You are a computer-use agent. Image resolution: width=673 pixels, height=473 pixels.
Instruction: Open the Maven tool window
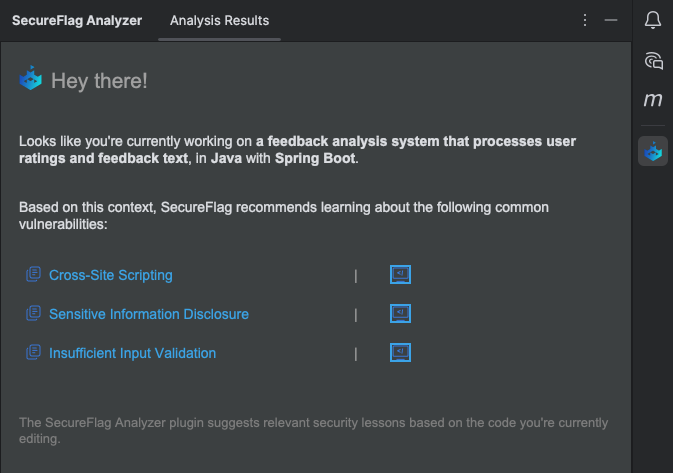(x=653, y=100)
